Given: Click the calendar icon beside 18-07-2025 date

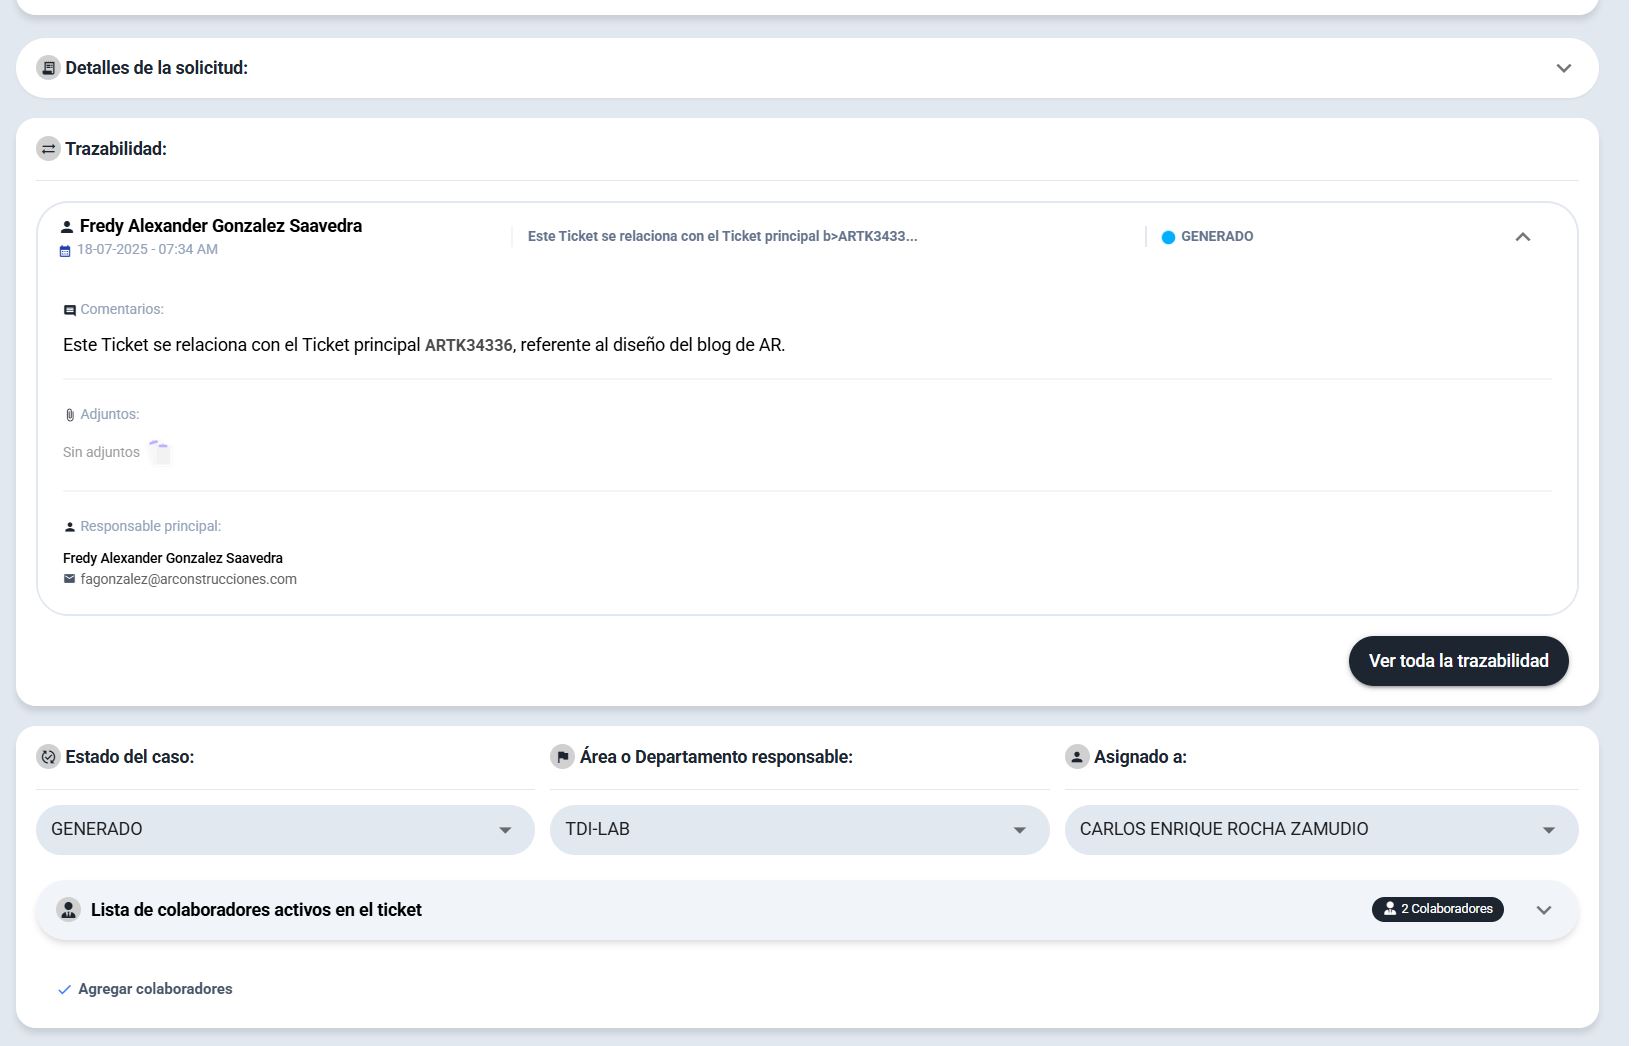Looking at the screenshot, I should [x=65, y=251].
